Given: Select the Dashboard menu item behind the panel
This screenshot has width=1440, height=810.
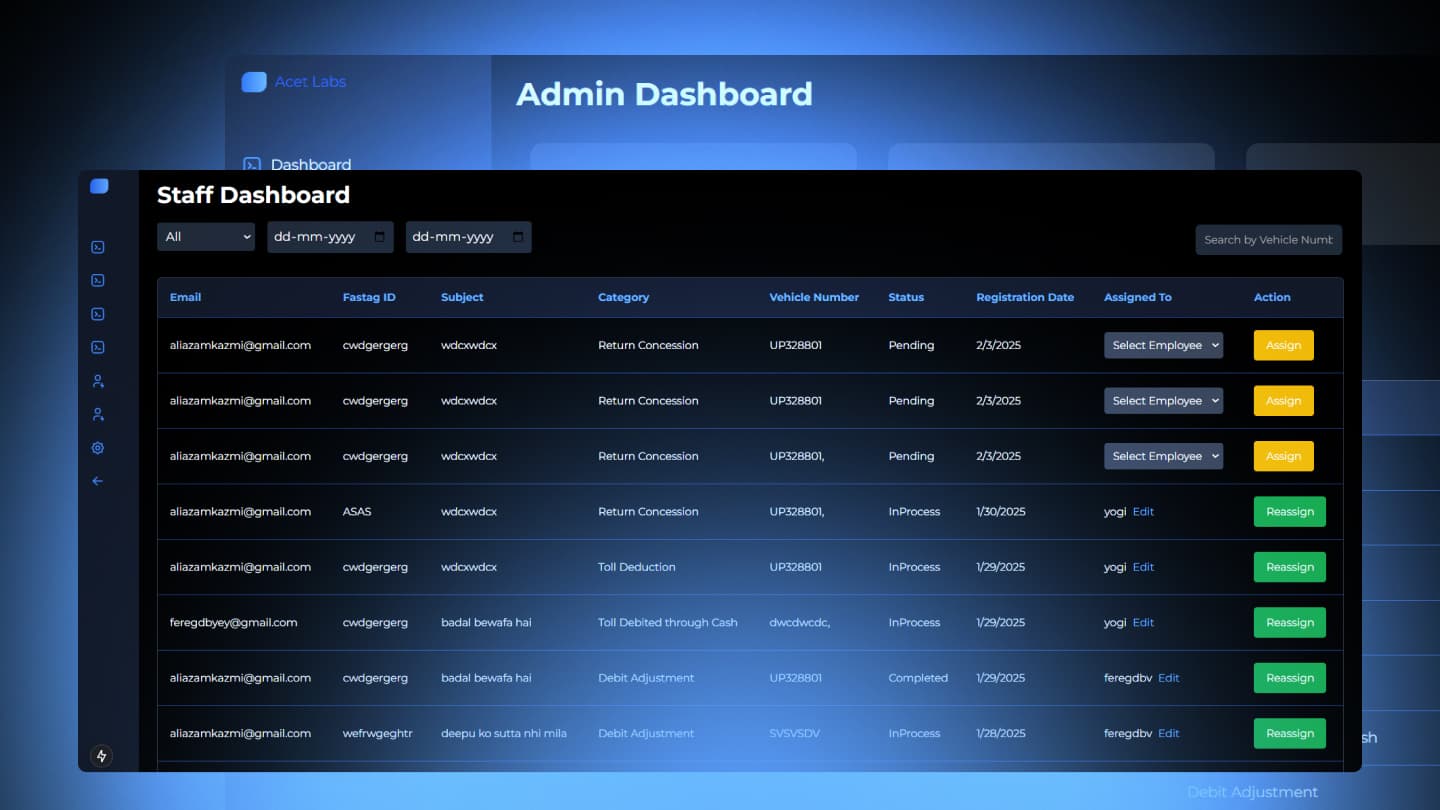Looking at the screenshot, I should click(311, 164).
